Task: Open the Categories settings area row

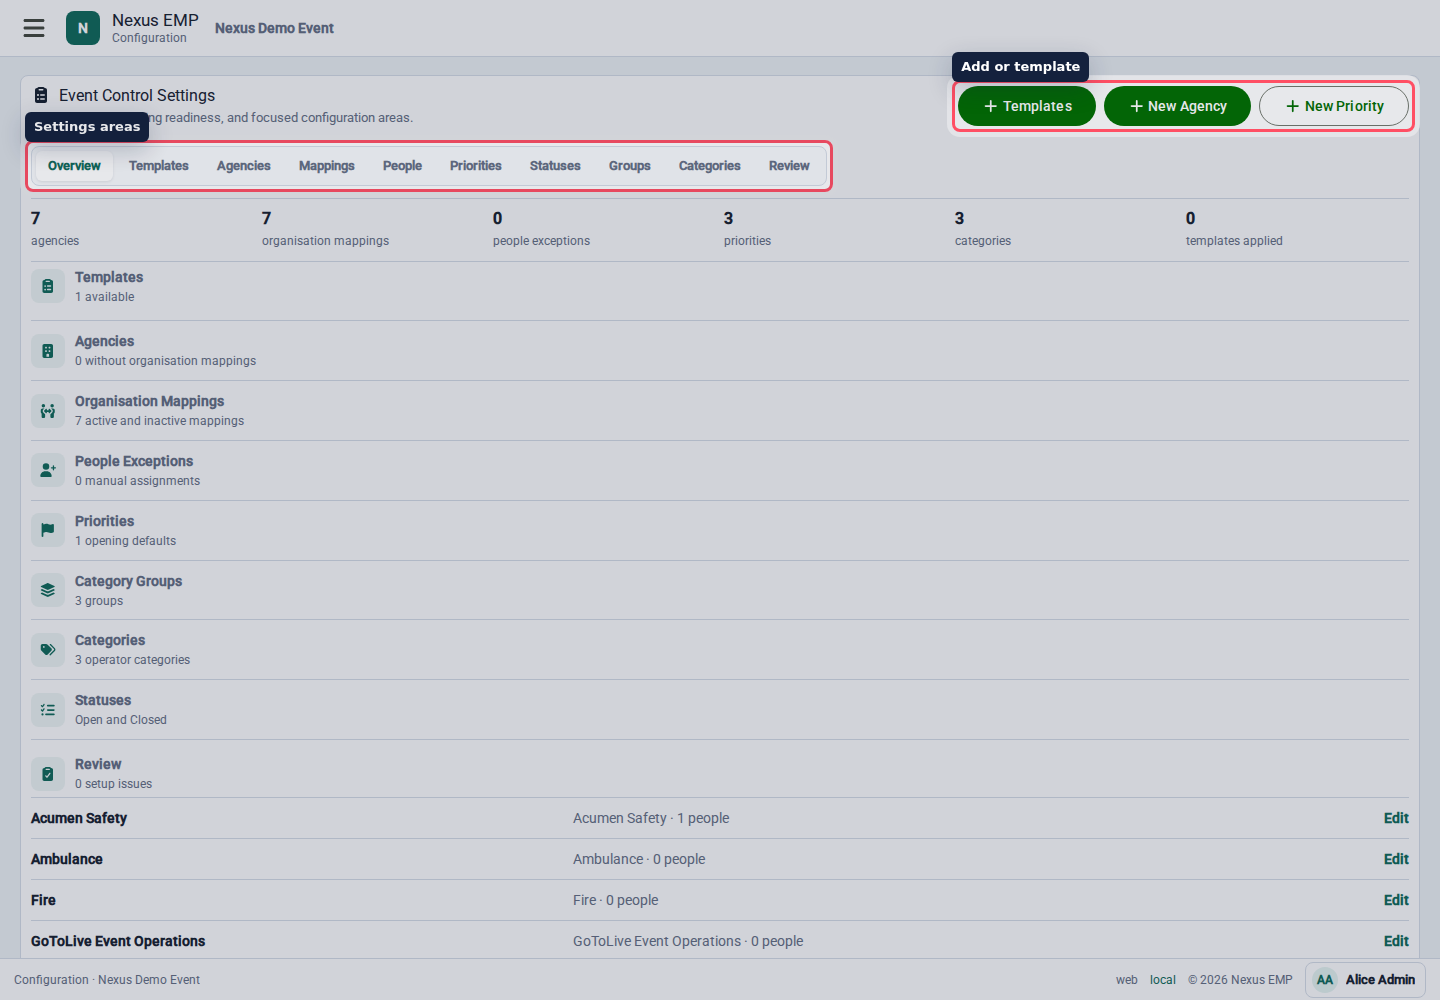Action: pyautogui.click(x=720, y=650)
